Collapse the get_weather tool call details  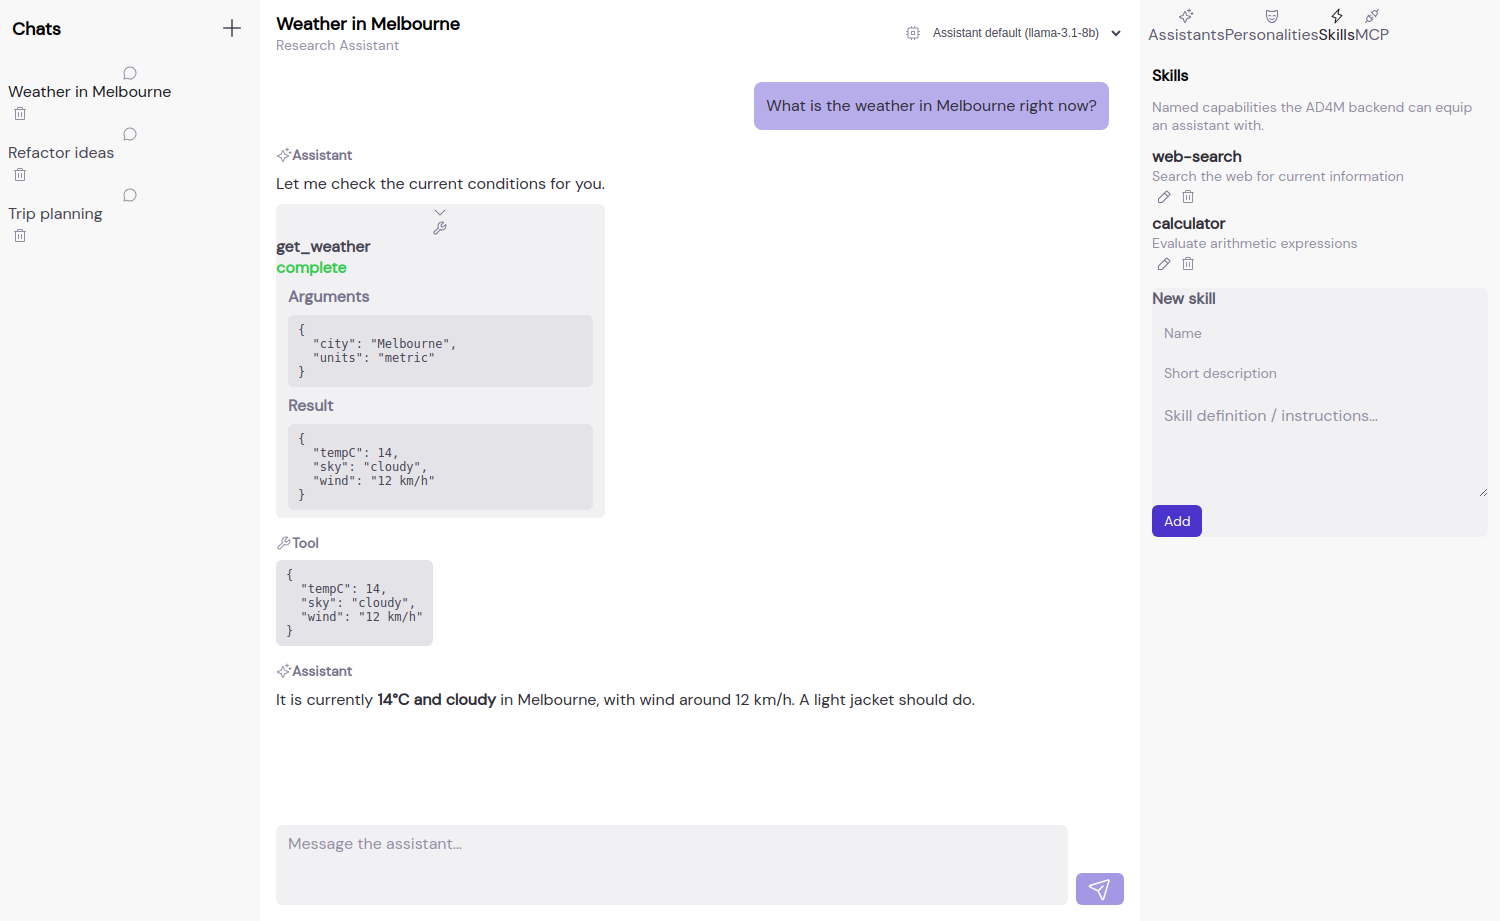pyautogui.click(x=440, y=212)
